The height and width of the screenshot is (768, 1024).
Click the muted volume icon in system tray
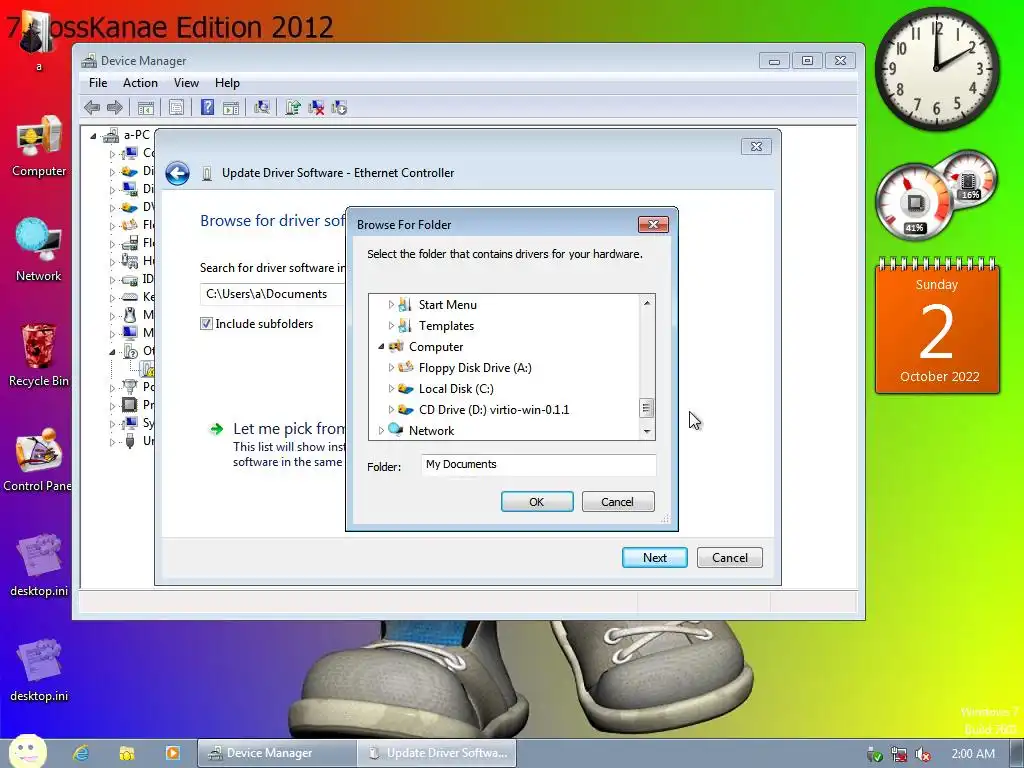pos(923,754)
